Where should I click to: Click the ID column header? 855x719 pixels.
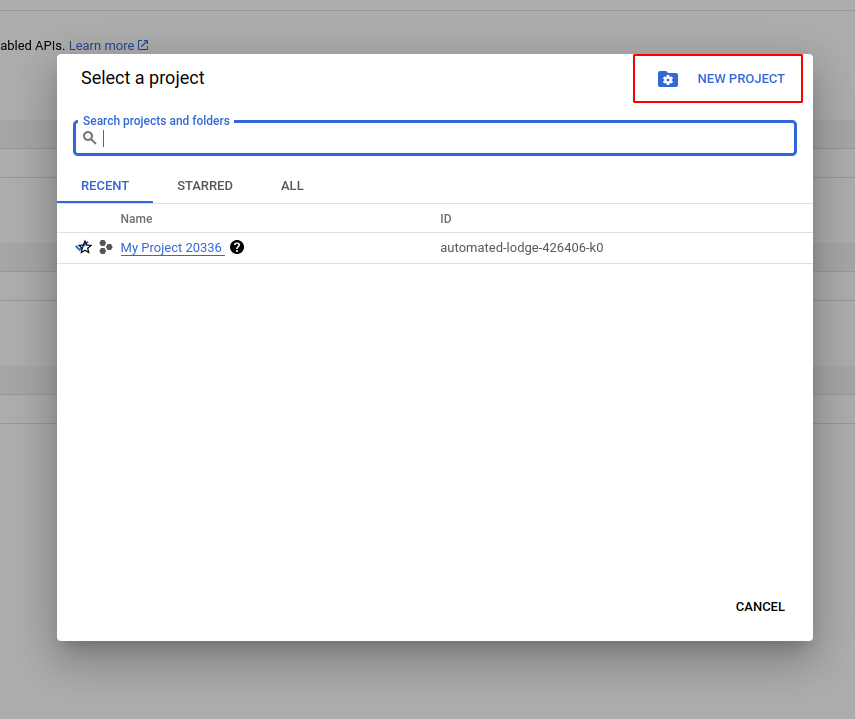coord(446,219)
